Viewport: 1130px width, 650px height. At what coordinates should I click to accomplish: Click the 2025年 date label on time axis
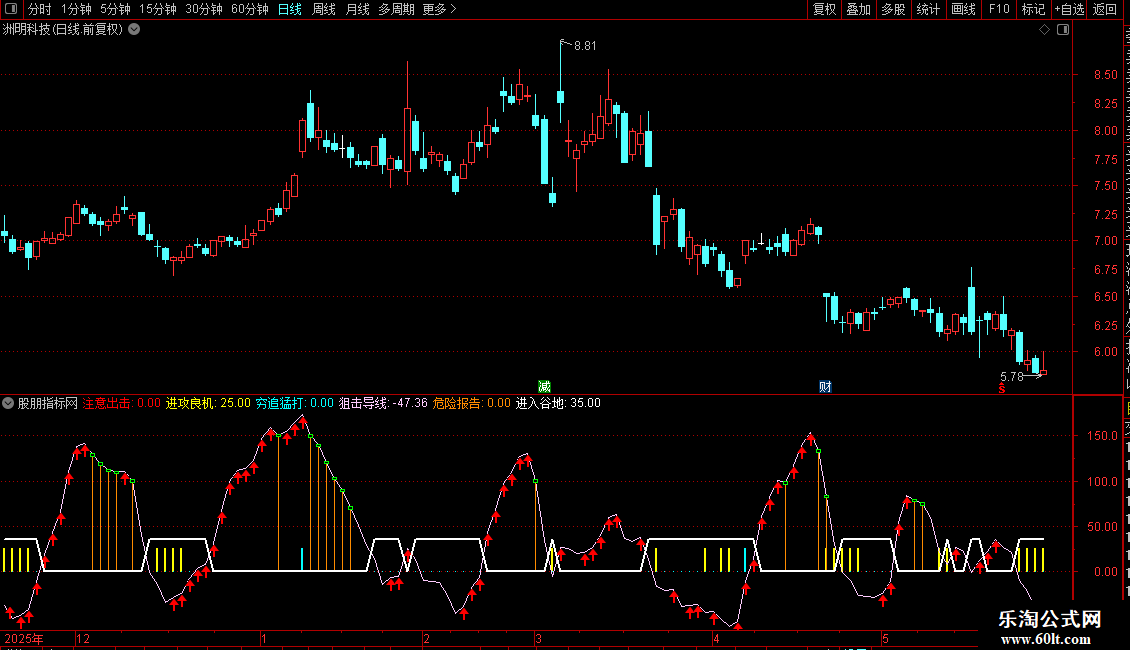24,639
